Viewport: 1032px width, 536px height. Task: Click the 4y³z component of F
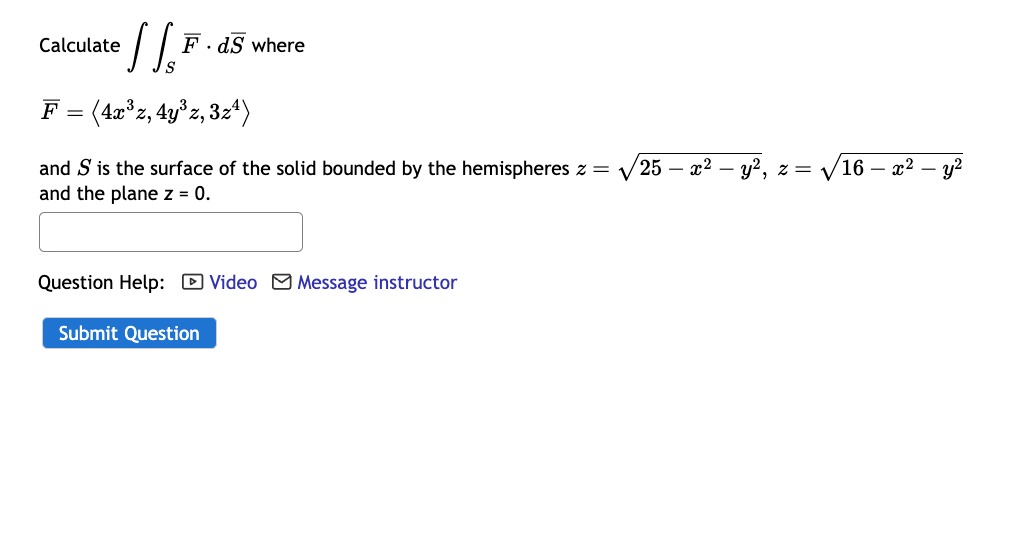tap(180, 112)
